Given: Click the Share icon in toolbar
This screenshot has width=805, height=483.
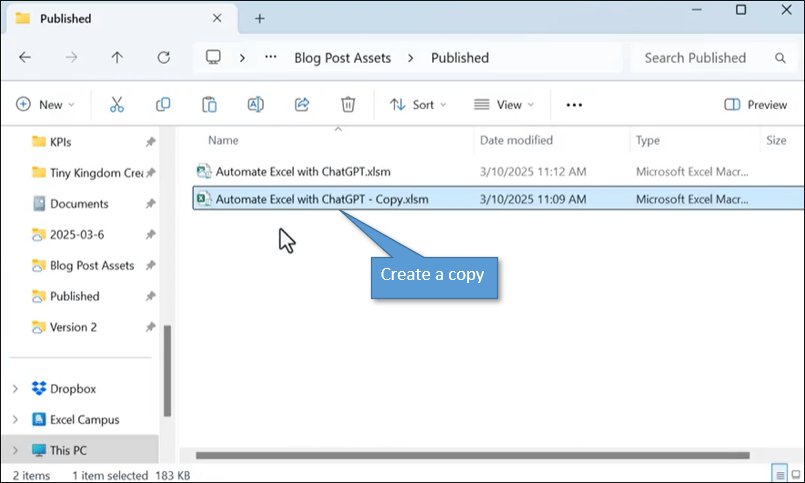Looking at the screenshot, I should [x=301, y=104].
